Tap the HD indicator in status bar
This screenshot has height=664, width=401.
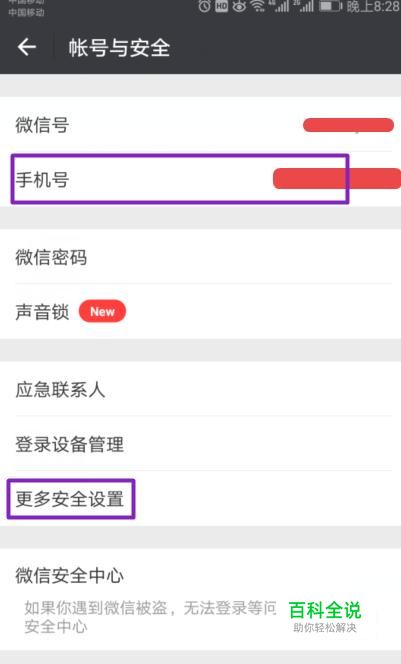221,6
